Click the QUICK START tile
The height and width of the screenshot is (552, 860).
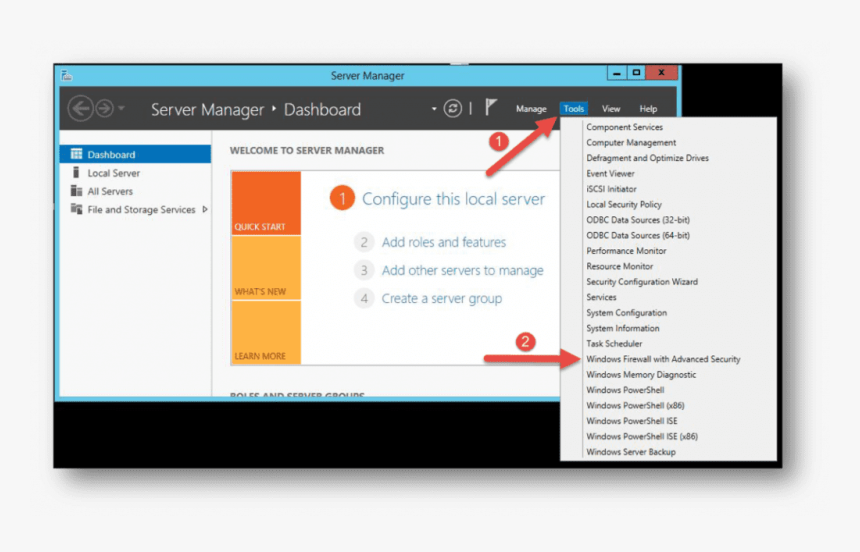pyautogui.click(x=266, y=203)
